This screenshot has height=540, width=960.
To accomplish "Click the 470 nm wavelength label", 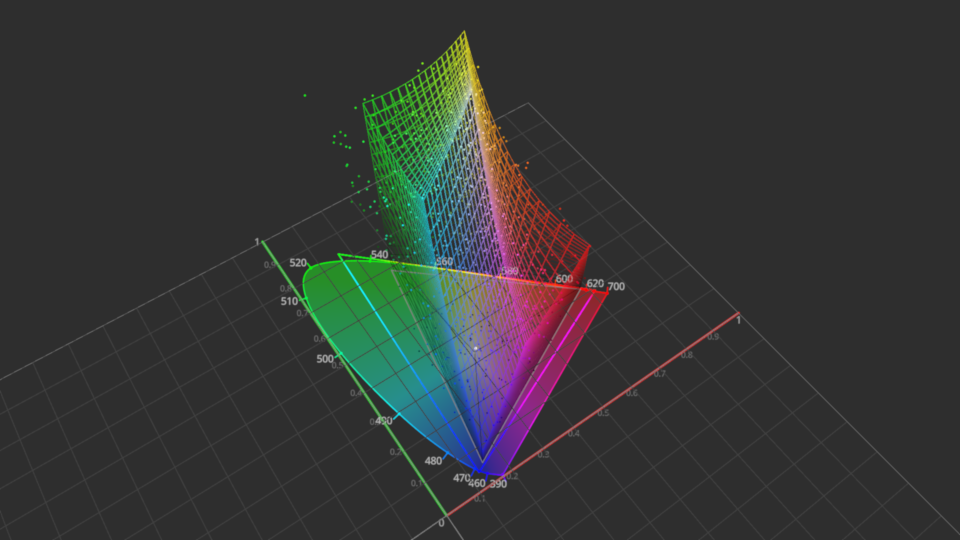I will click(x=461, y=478).
